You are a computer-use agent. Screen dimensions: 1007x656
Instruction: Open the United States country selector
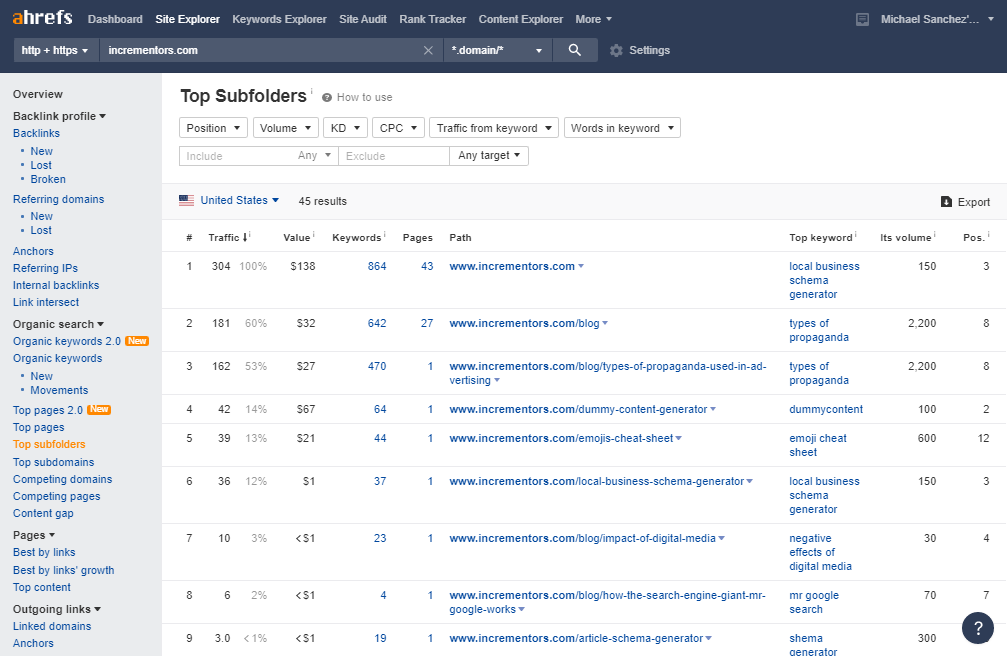(x=239, y=200)
